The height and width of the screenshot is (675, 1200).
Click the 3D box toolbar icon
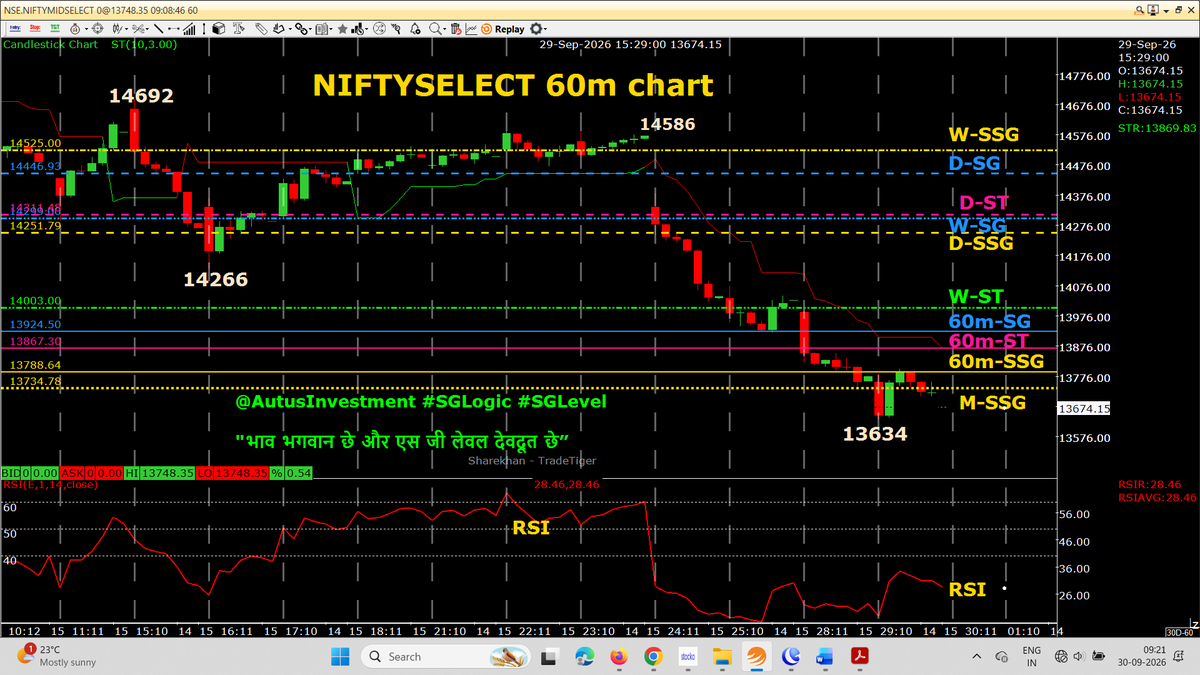218,29
